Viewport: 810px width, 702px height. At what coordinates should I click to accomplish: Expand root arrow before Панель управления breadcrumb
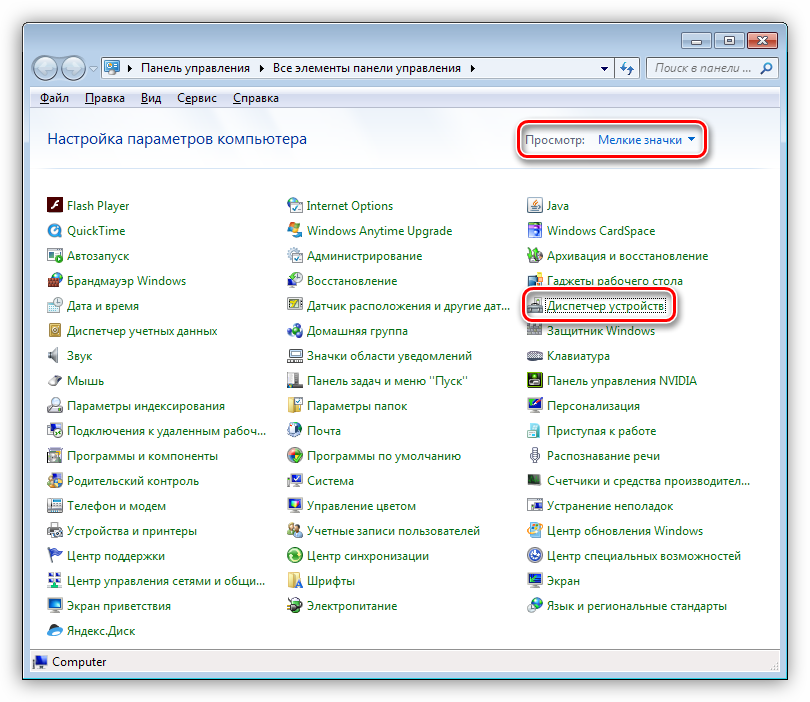(130, 68)
